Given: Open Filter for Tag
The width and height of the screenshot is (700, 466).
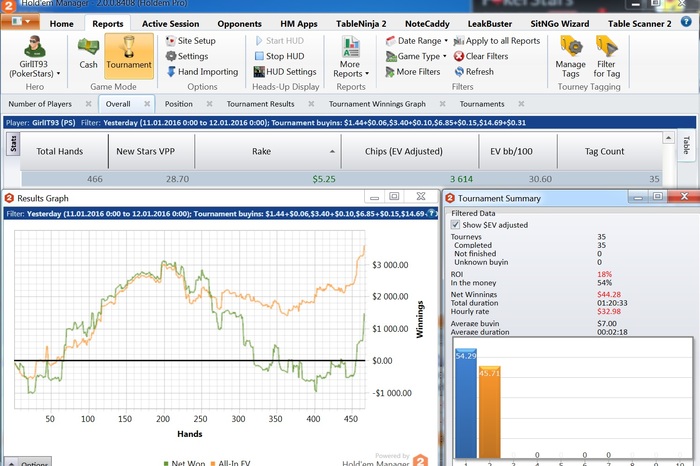Looking at the screenshot, I should pos(607,57).
